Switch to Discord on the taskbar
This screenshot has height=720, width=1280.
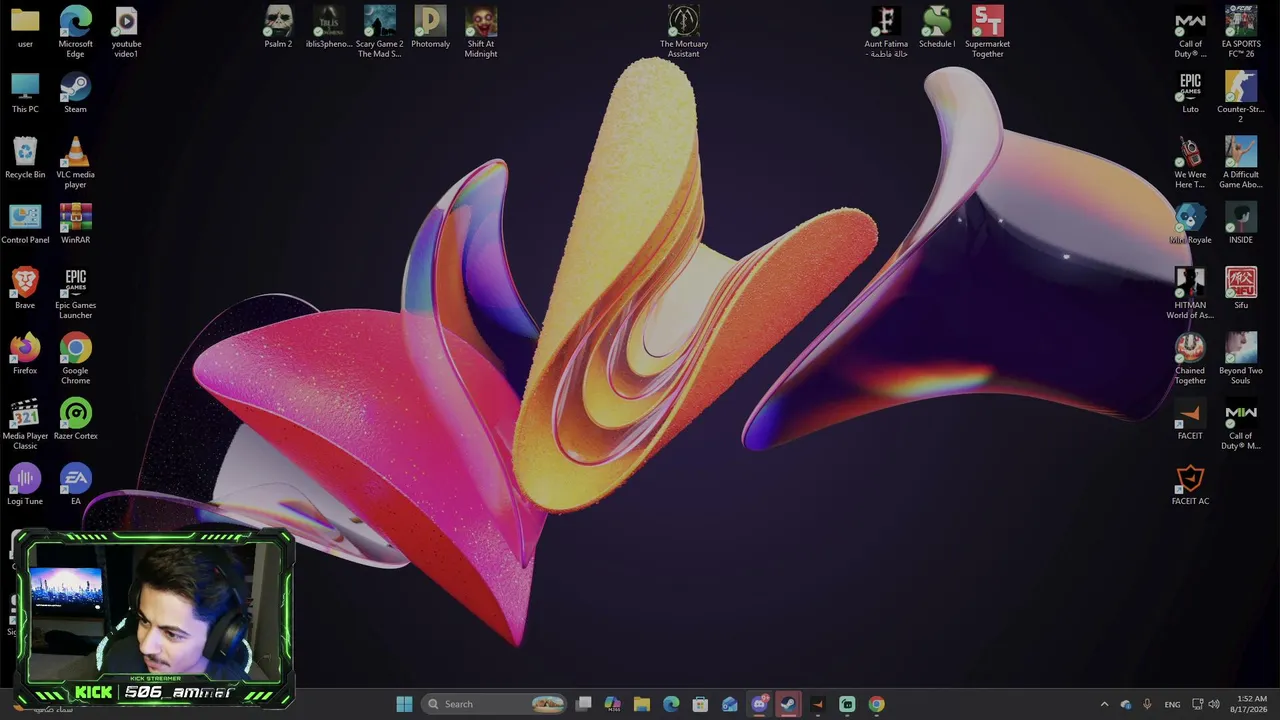[759, 704]
